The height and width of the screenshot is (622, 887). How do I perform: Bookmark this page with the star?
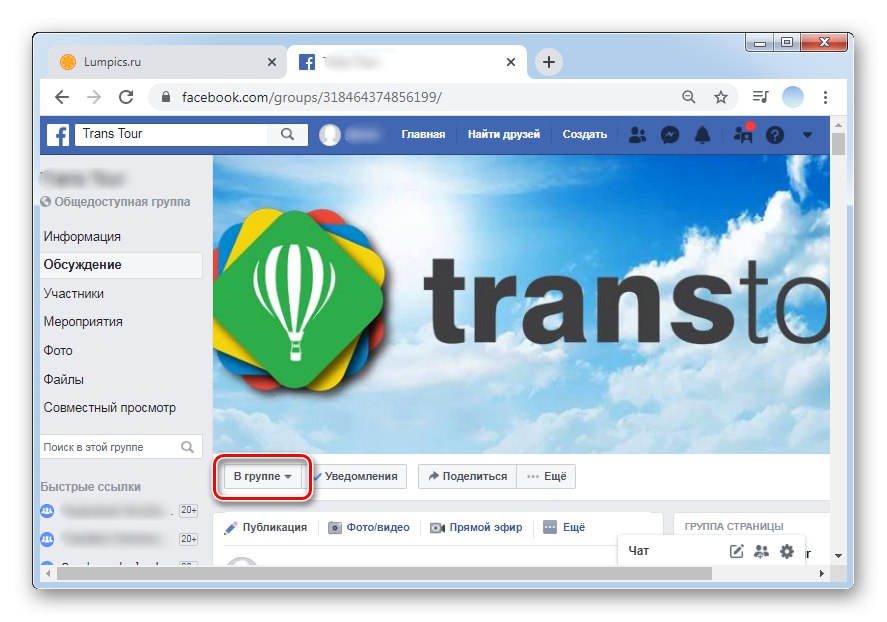[720, 97]
